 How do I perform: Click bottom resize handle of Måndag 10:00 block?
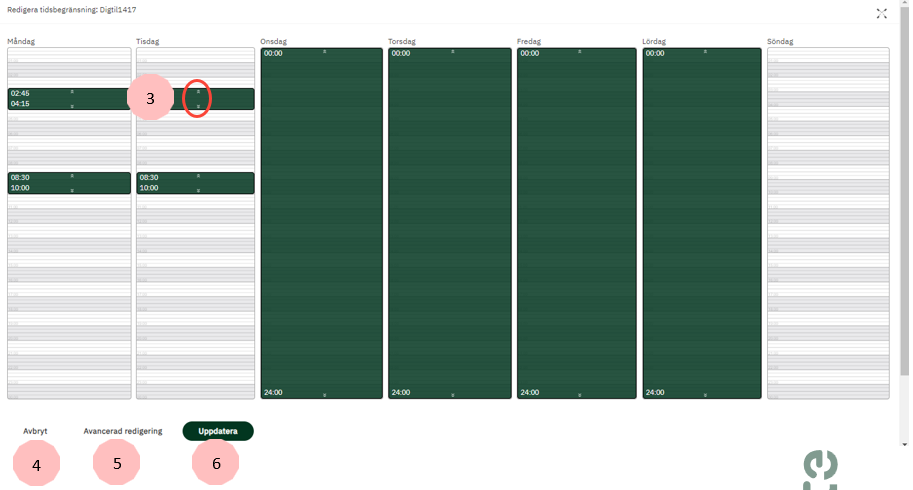pyautogui.click(x=72, y=190)
